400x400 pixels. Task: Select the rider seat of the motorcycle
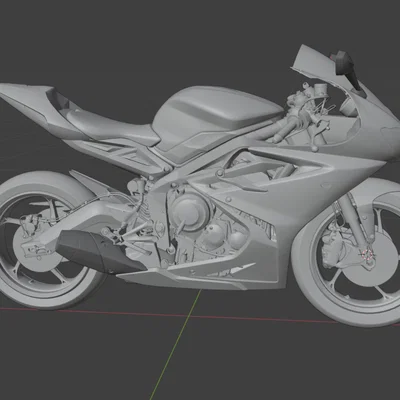(x=113, y=127)
